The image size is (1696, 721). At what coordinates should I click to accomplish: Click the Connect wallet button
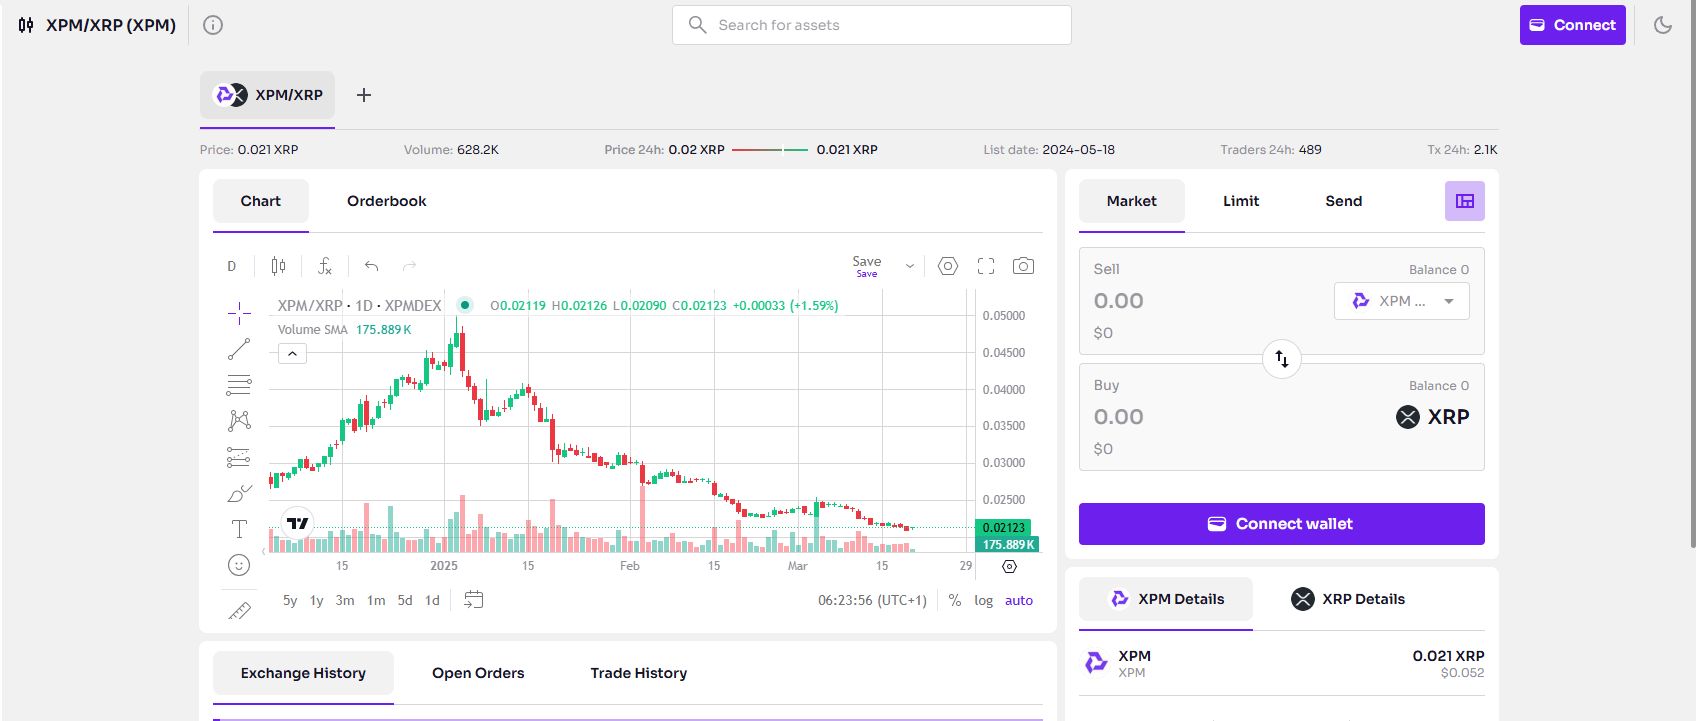[1282, 524]
